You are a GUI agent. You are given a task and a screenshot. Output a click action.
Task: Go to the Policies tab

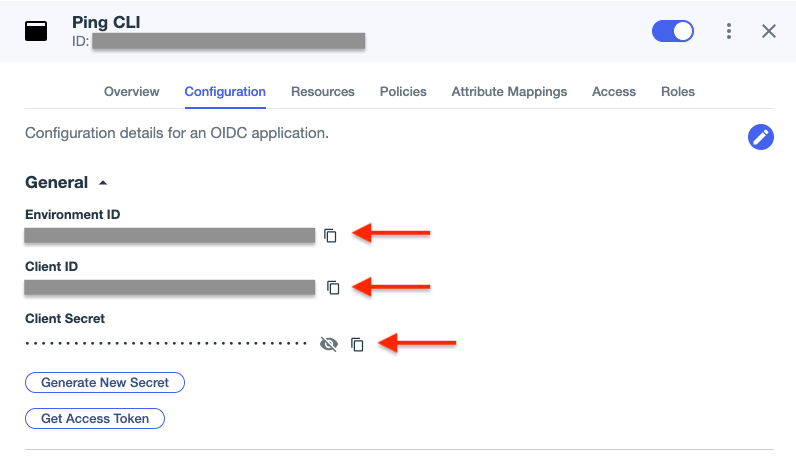tap(403, 91)
